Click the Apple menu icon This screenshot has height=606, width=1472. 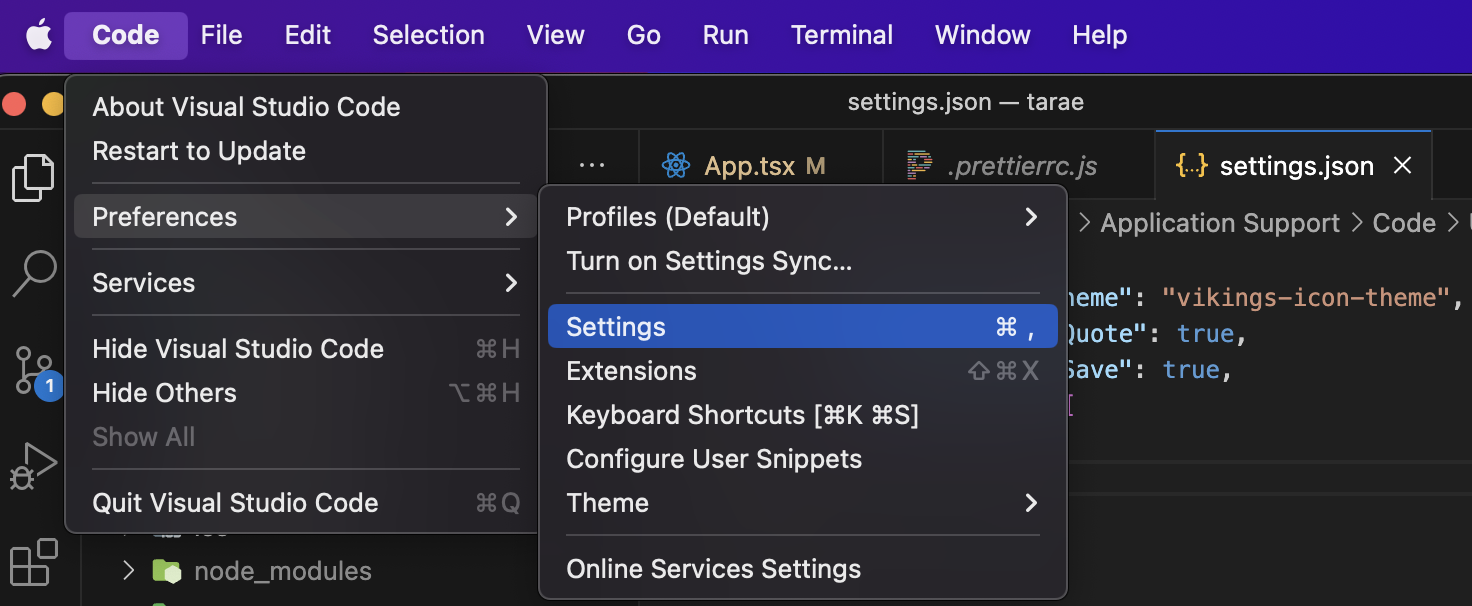38,36
